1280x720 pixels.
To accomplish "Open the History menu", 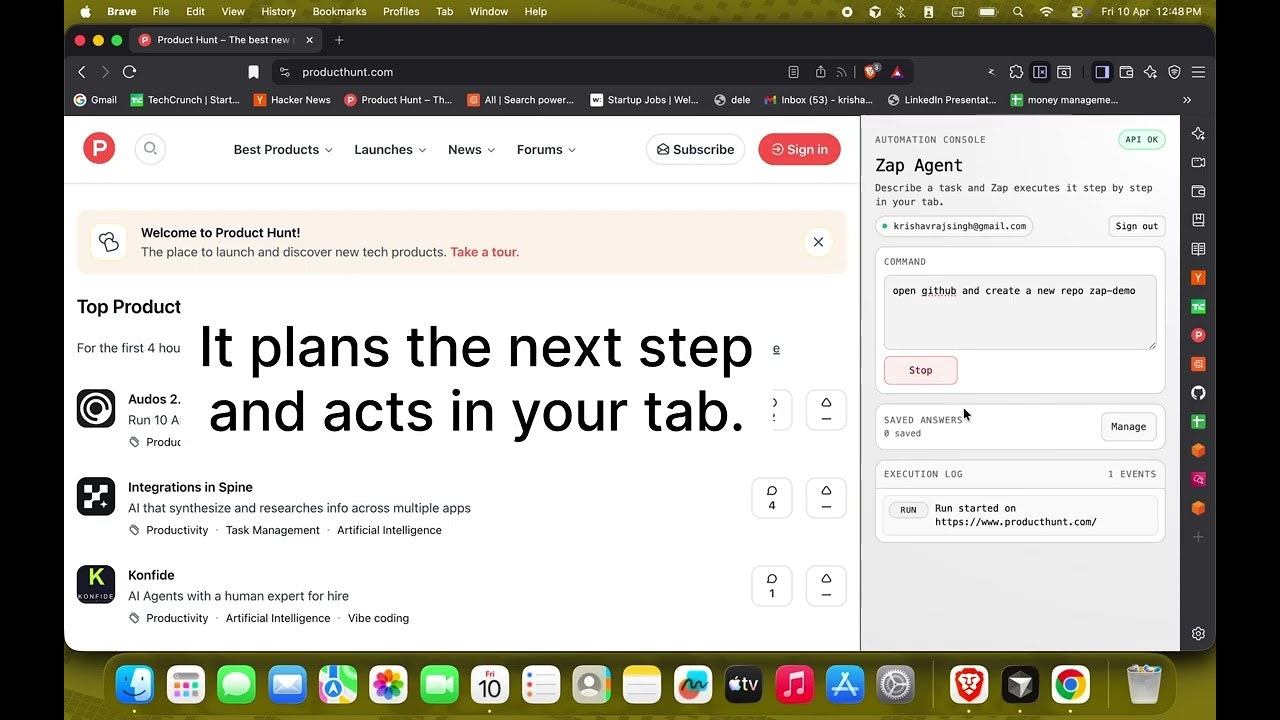I will tap(278, 11).
